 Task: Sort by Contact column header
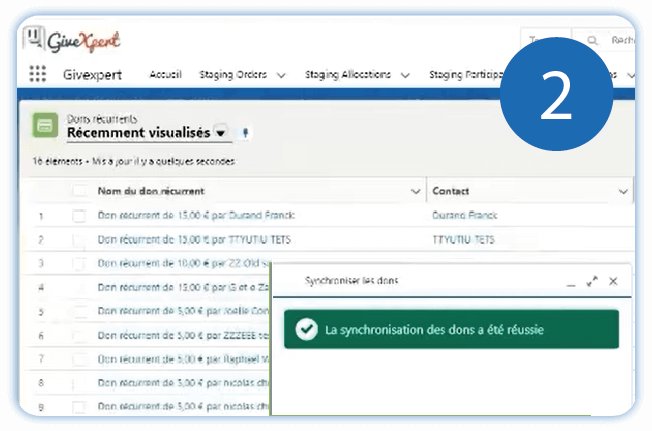[450, 191]
